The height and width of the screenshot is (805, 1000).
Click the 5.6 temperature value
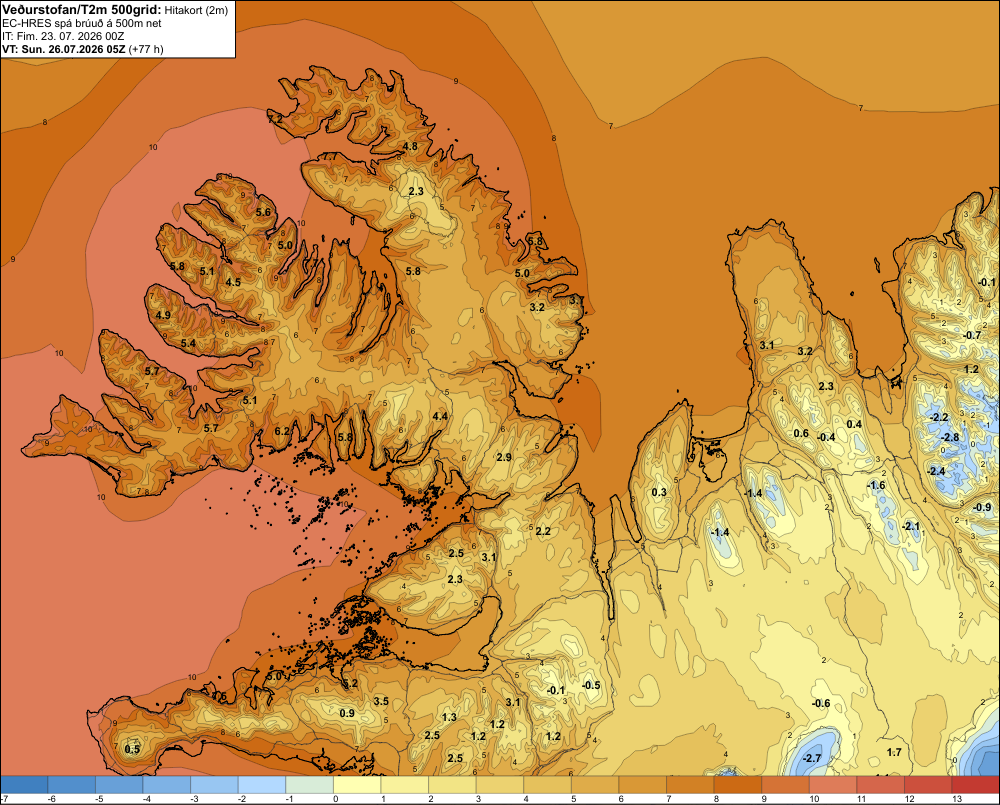(x=263, y=212)
